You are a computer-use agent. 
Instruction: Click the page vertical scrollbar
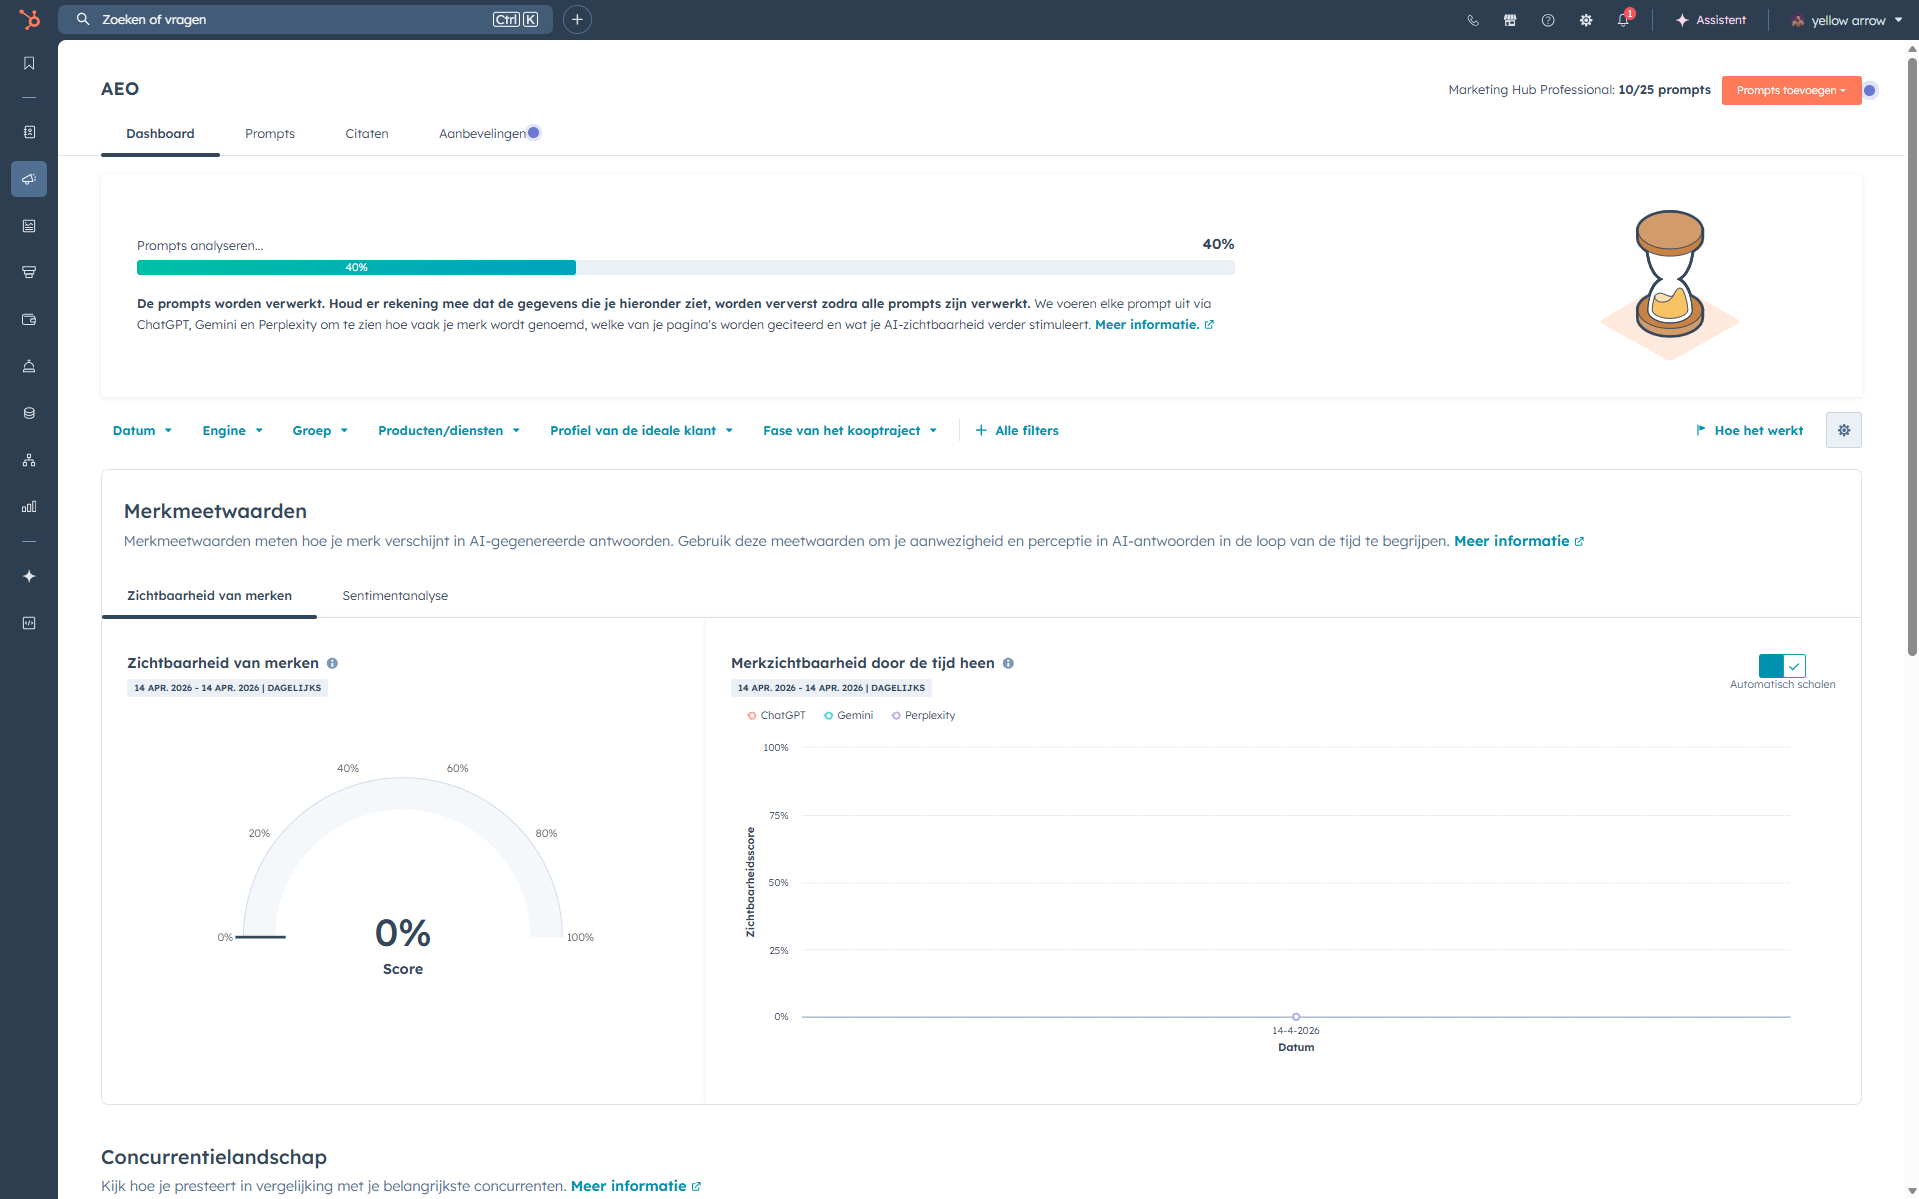1912,355
